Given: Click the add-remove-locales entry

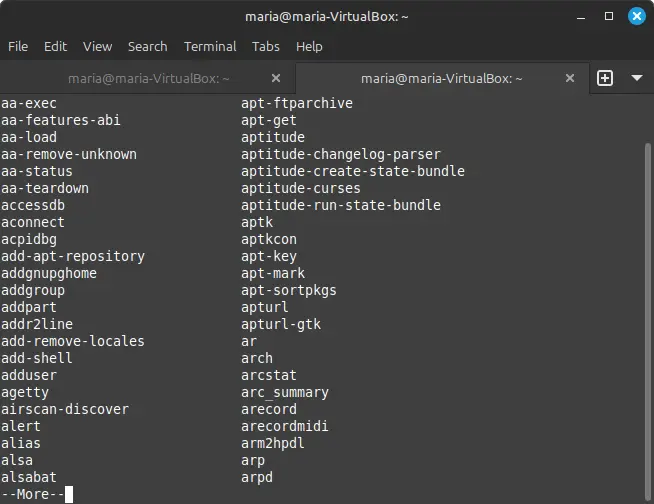Looking at the screenshot, I should coord(73,341).
